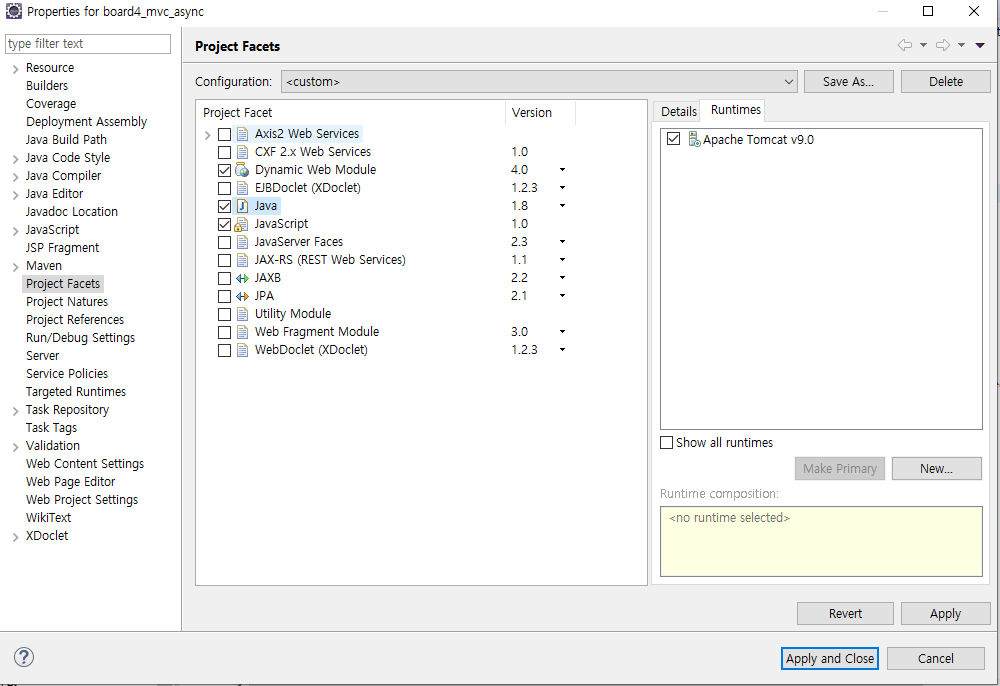Click the Utility Module facet icon
The width and height of the screenshot is (1000, 686).
tap(242, 314)
